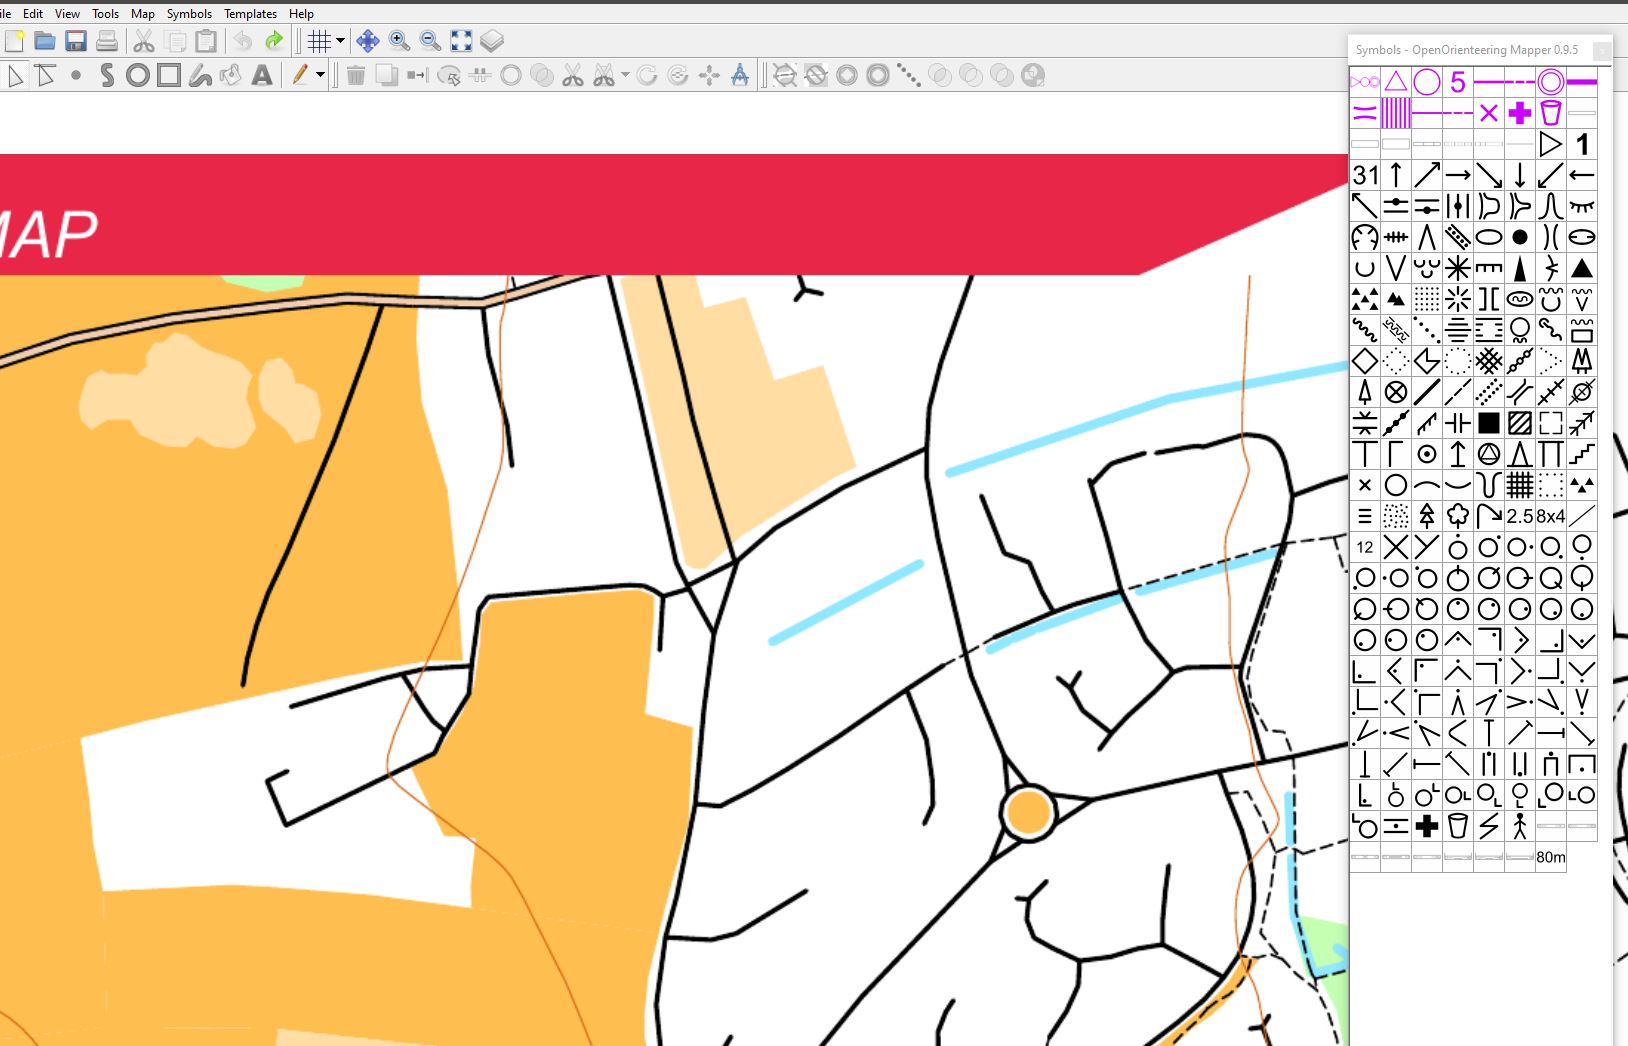Image resolution: width=1628 pixels, height=1046 pixels.
Task: Zoom in using the magnifier icon
Action: [400, 40]
